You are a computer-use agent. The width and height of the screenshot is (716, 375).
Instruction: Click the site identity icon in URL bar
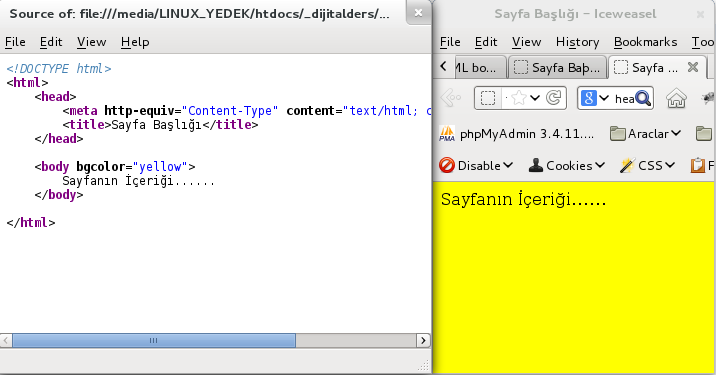[x=488, y=98]
